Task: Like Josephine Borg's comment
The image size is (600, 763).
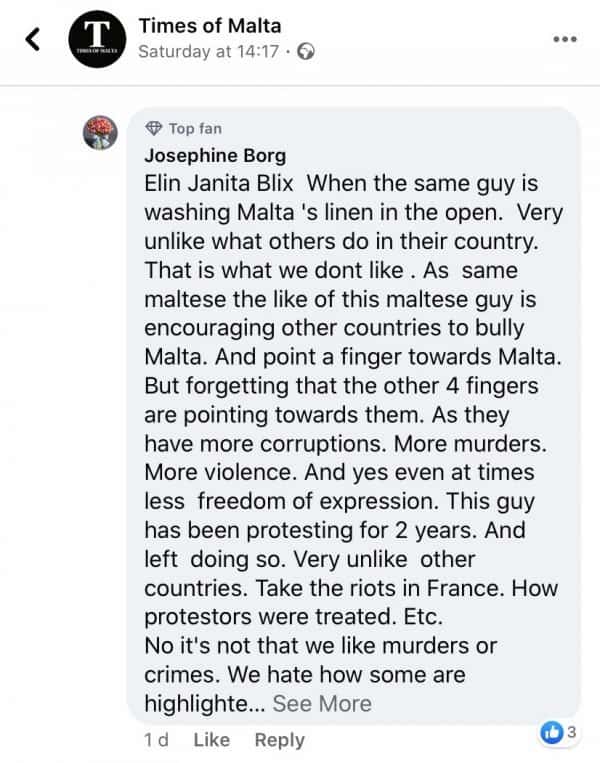Action: point(211,740)
